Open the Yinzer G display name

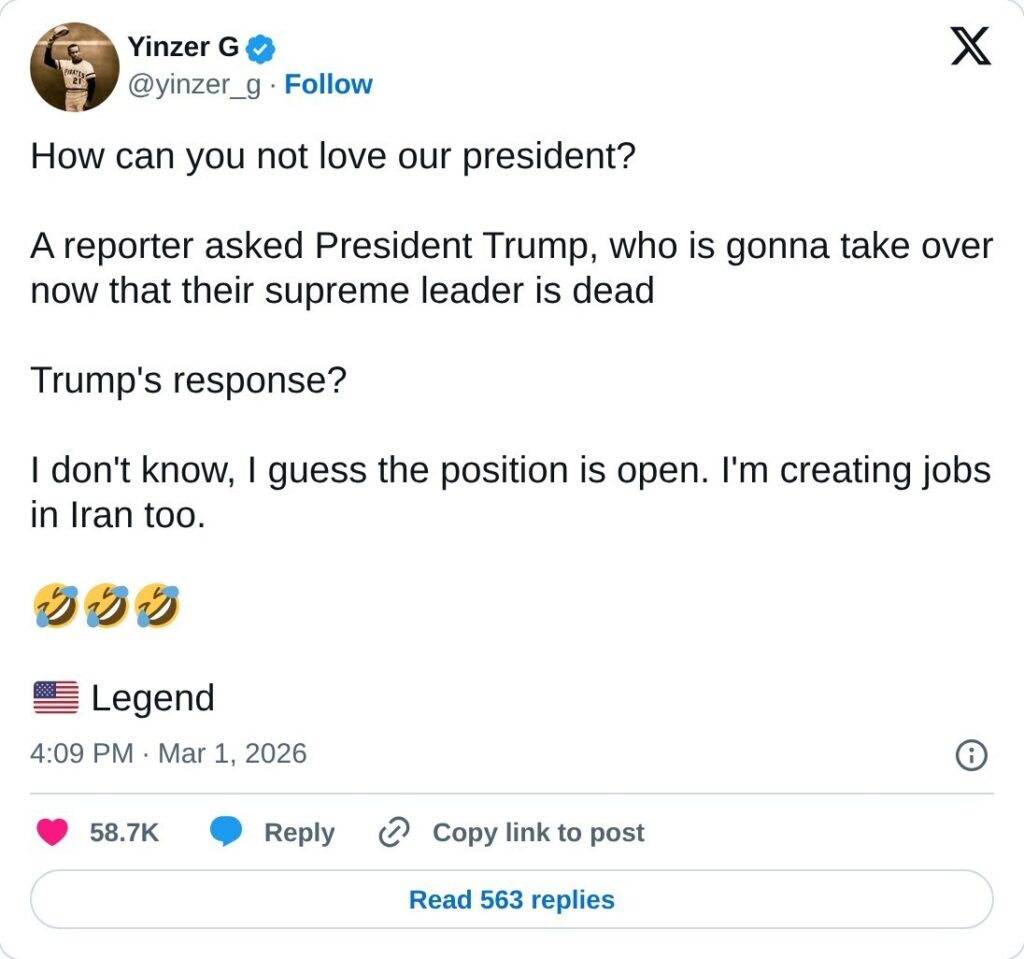coord(183,46)
